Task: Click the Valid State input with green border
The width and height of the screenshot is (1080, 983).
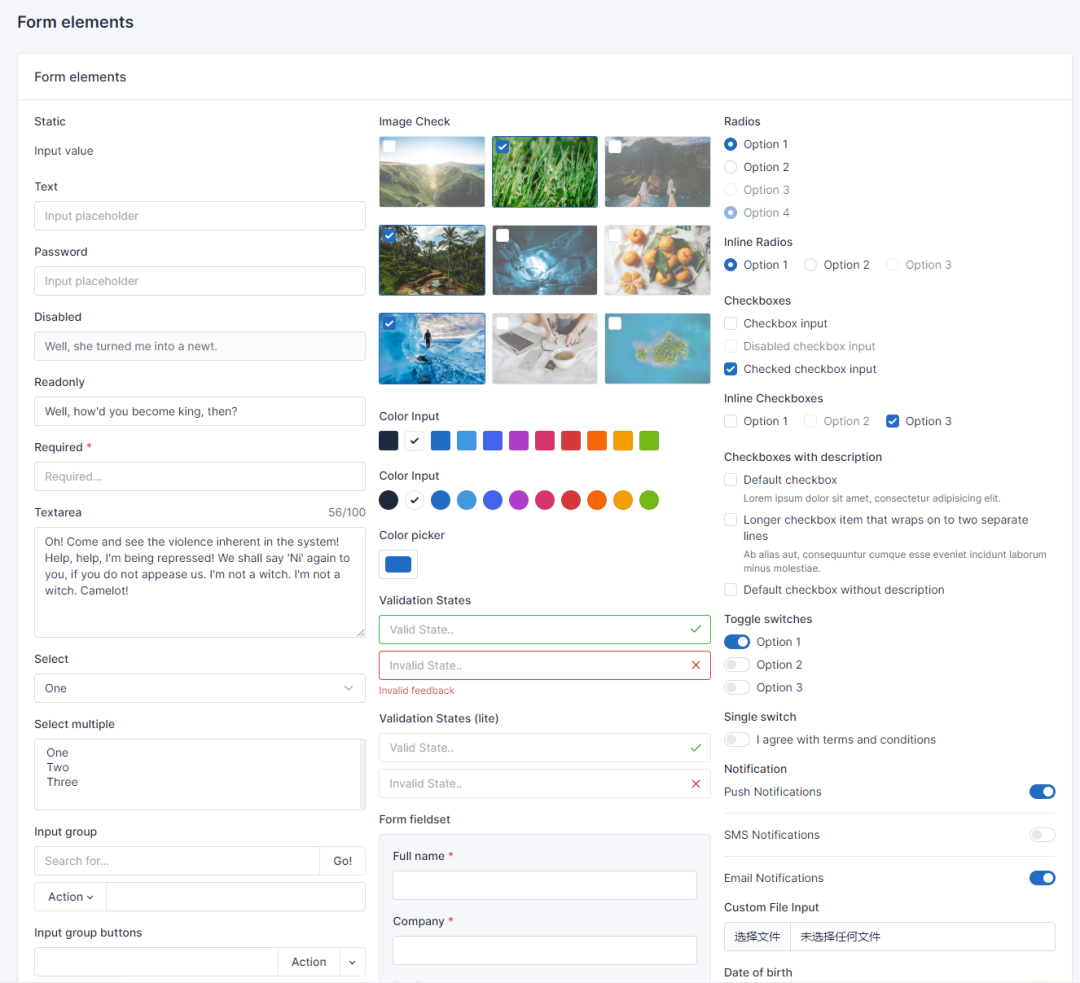Action: (x=545, y=629)
